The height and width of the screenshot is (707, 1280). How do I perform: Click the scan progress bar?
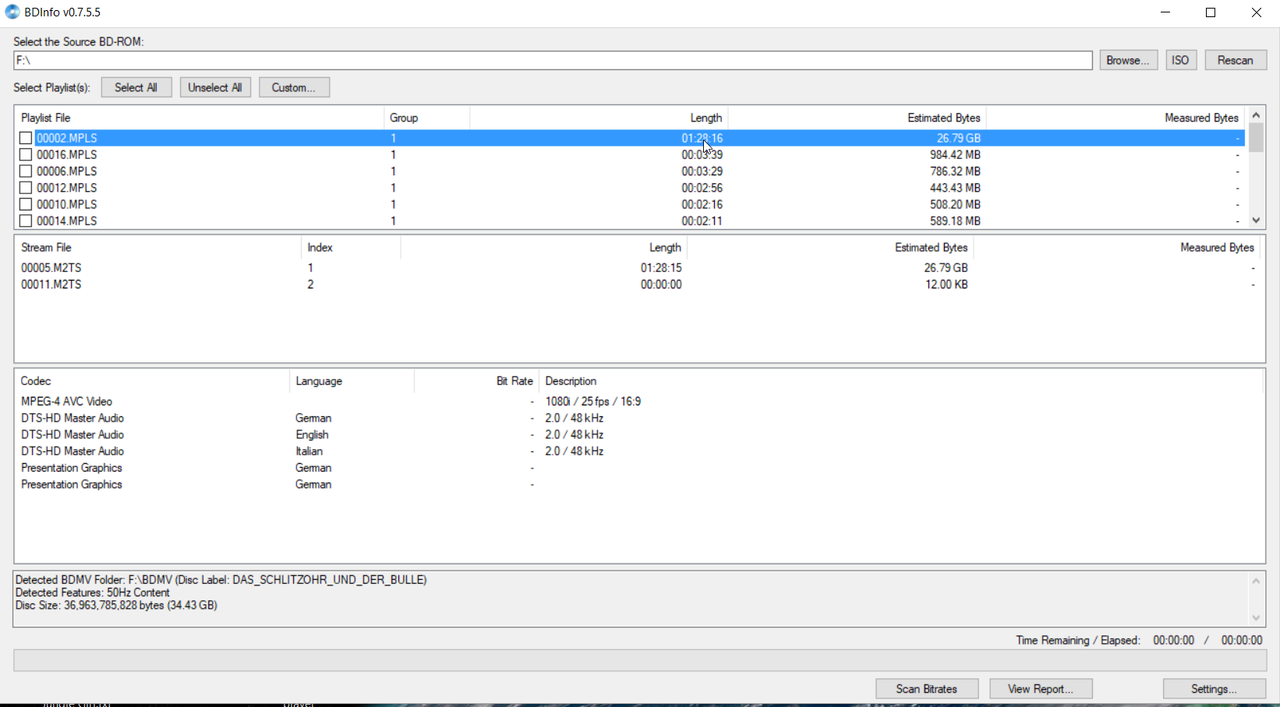pyautogui.click(x=640, y=660)
